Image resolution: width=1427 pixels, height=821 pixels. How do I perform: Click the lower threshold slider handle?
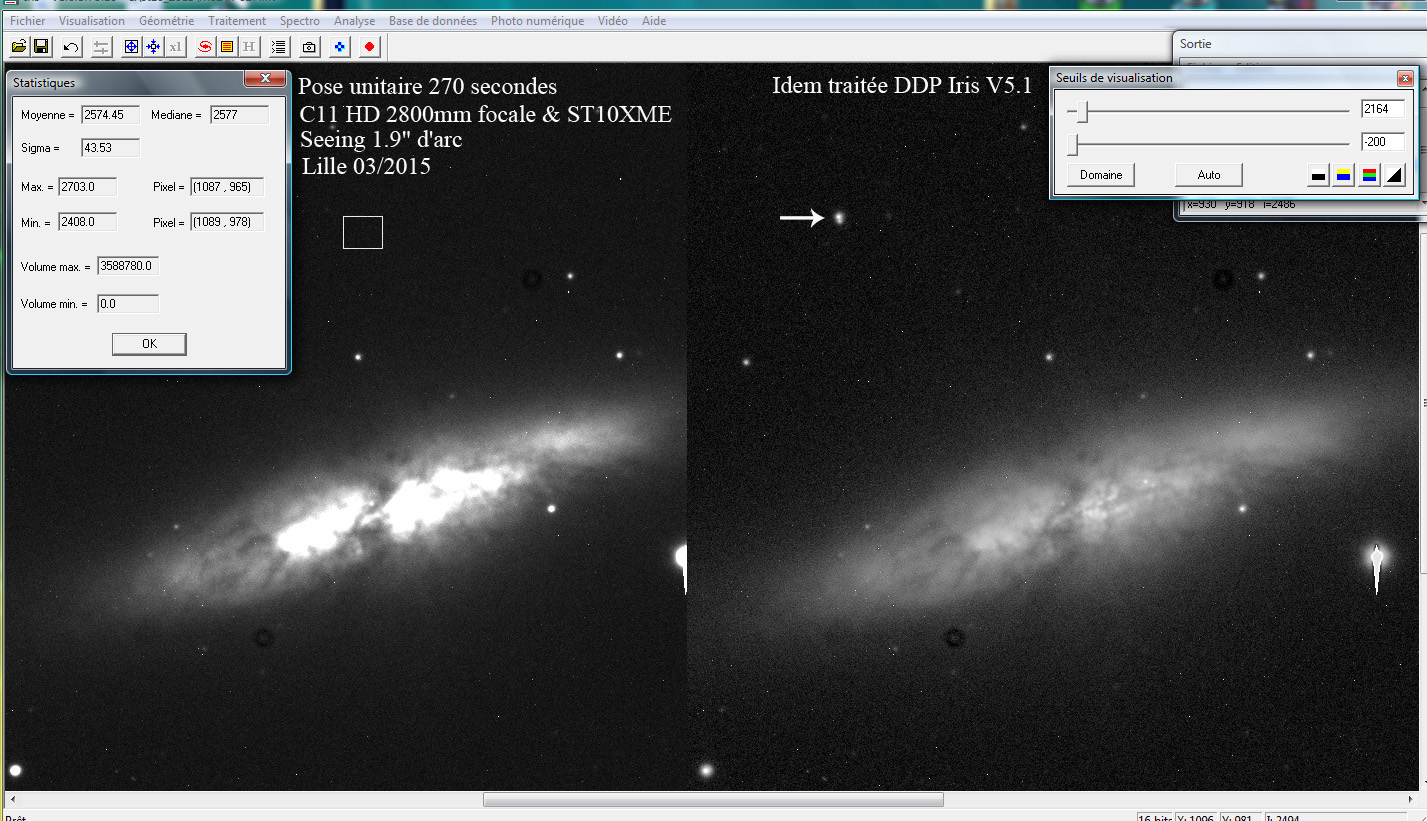(x=1074, y=146)
